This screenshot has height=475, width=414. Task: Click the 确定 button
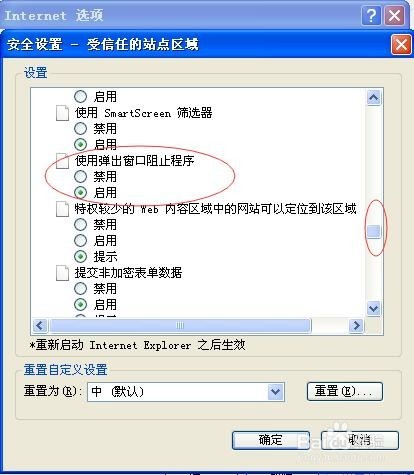pos(271,440)
